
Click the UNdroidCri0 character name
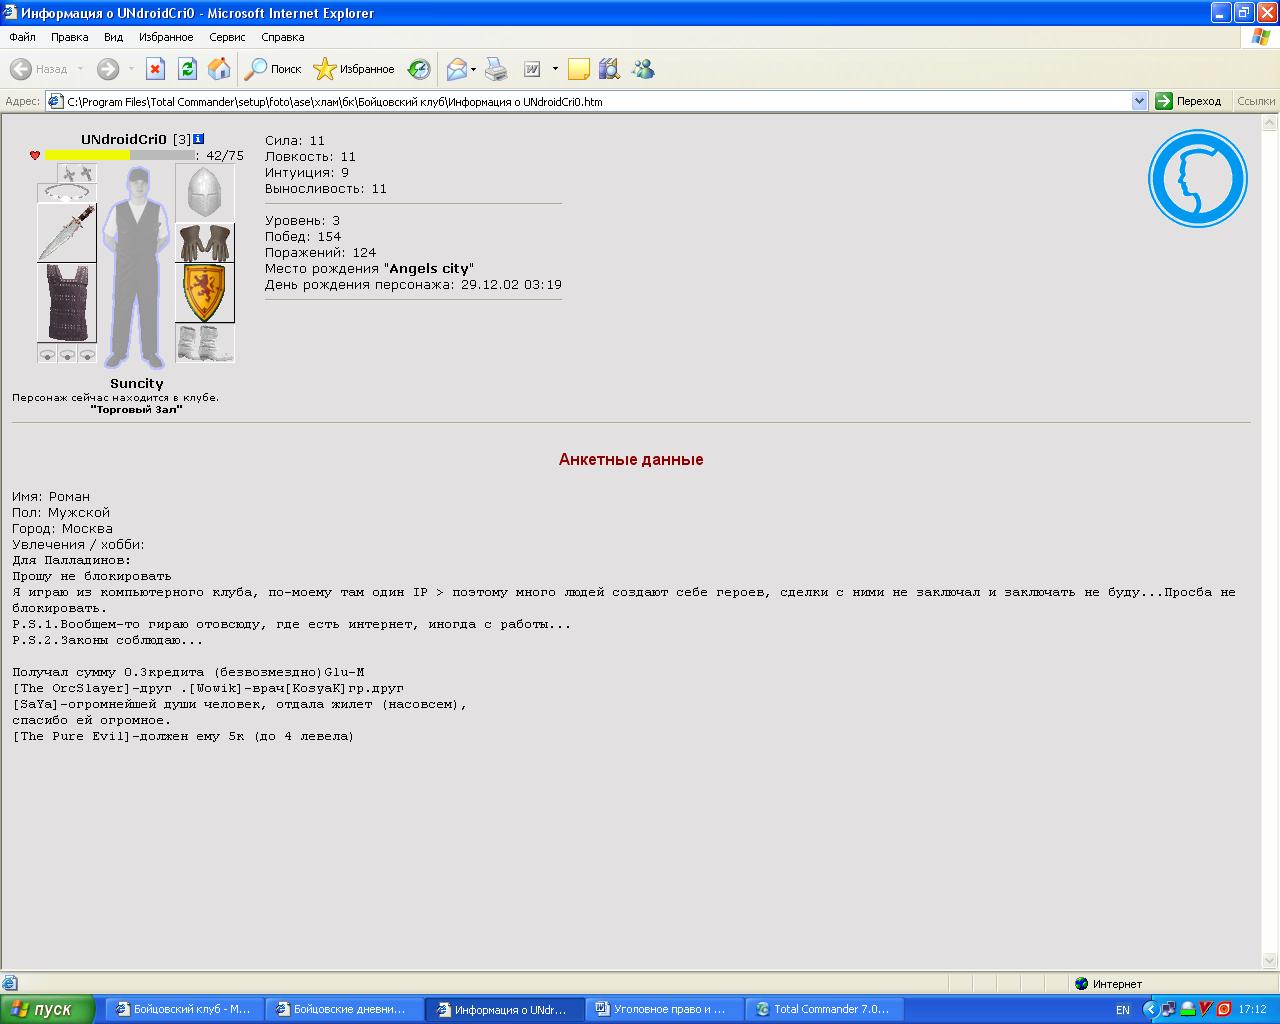pos(124,139)
